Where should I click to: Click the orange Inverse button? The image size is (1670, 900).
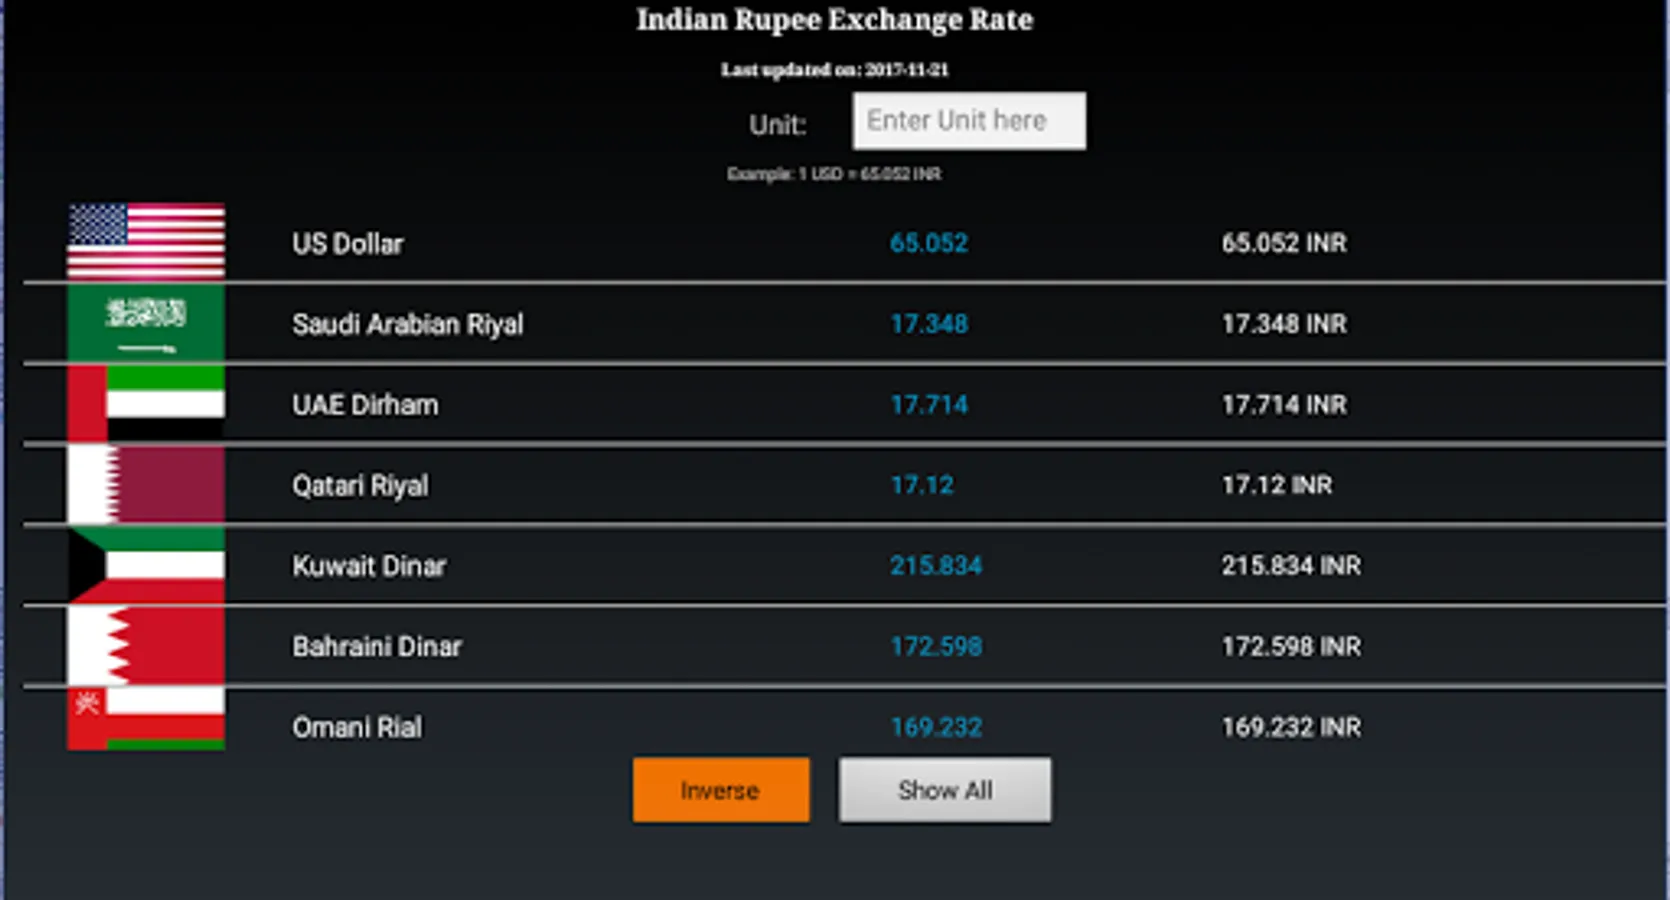[721, 790]
